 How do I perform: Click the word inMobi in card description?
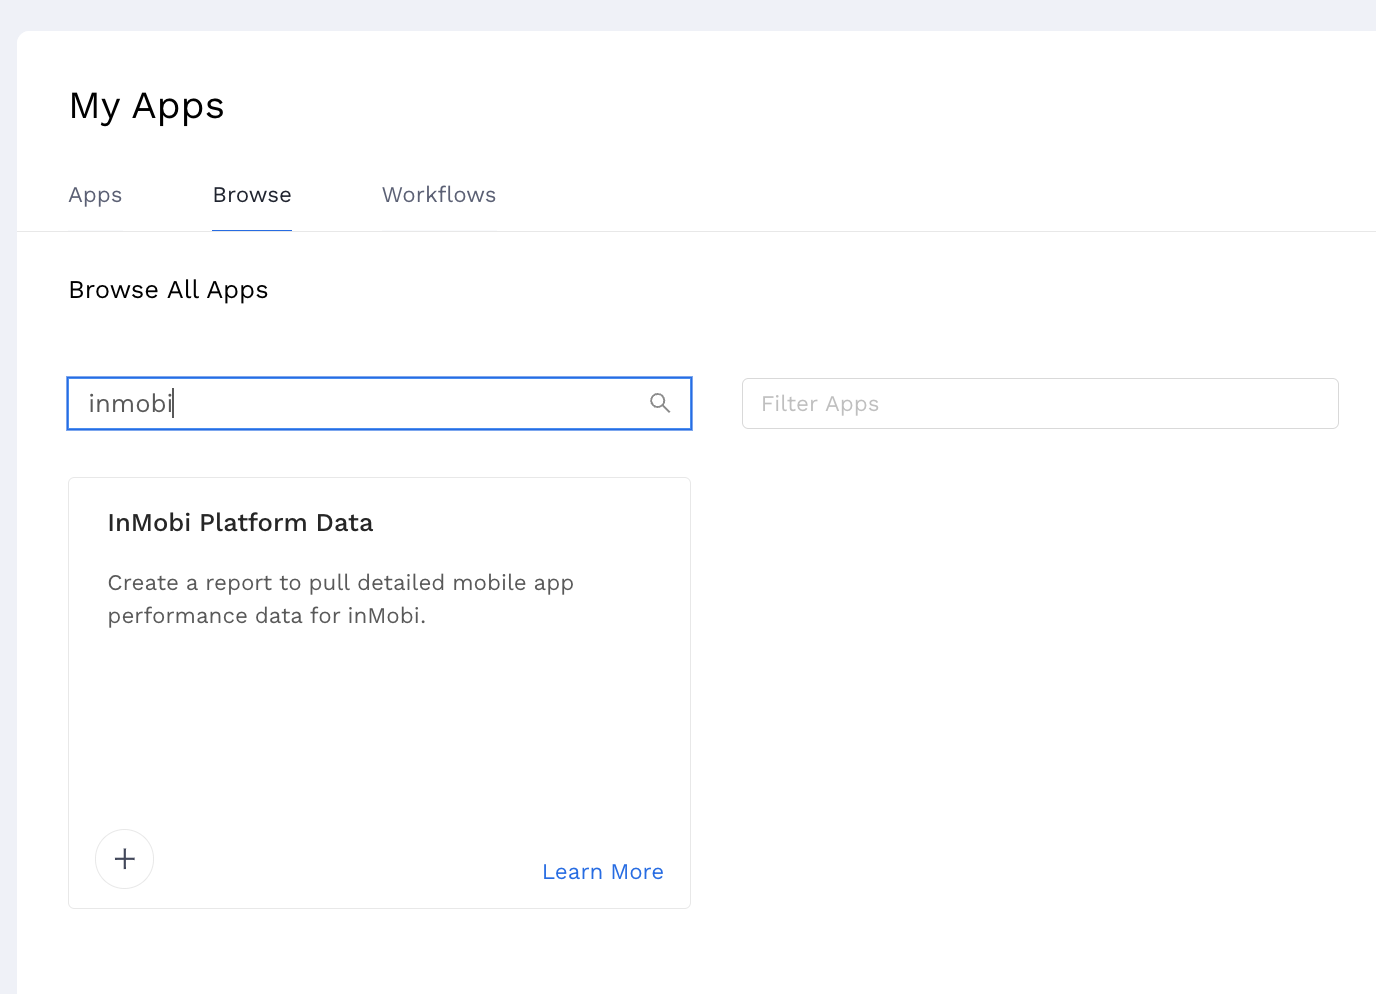pyautogui.click(x=384, y=616)
